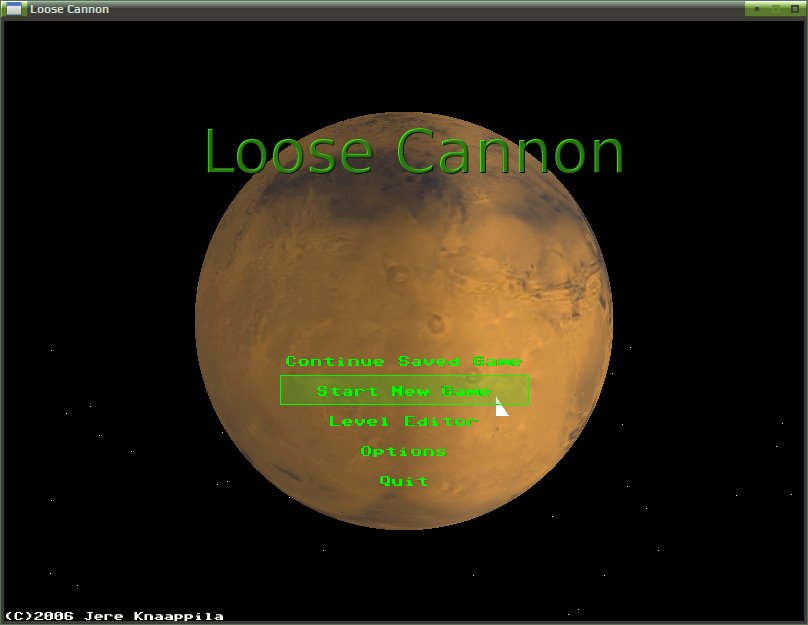Click the window menu icon in title bar
The height and width of the screenshot is (625, 808).
pyautogui.click(x=13, y=9)
